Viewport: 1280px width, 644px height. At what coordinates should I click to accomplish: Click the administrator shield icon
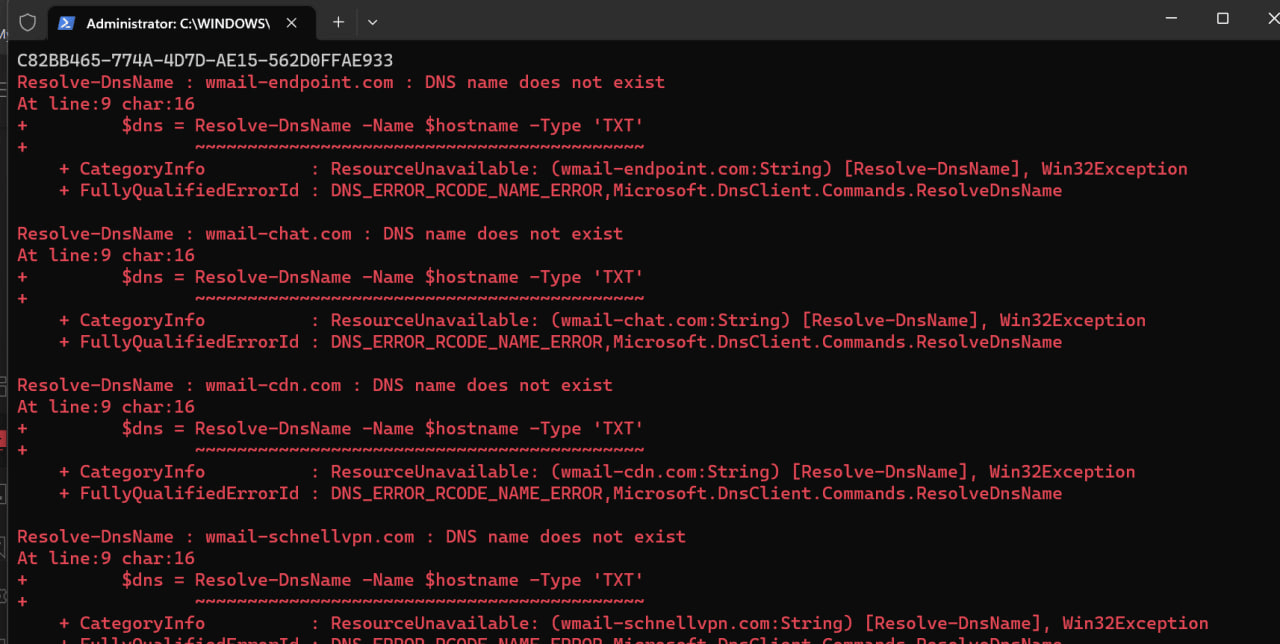coord(28,22)
